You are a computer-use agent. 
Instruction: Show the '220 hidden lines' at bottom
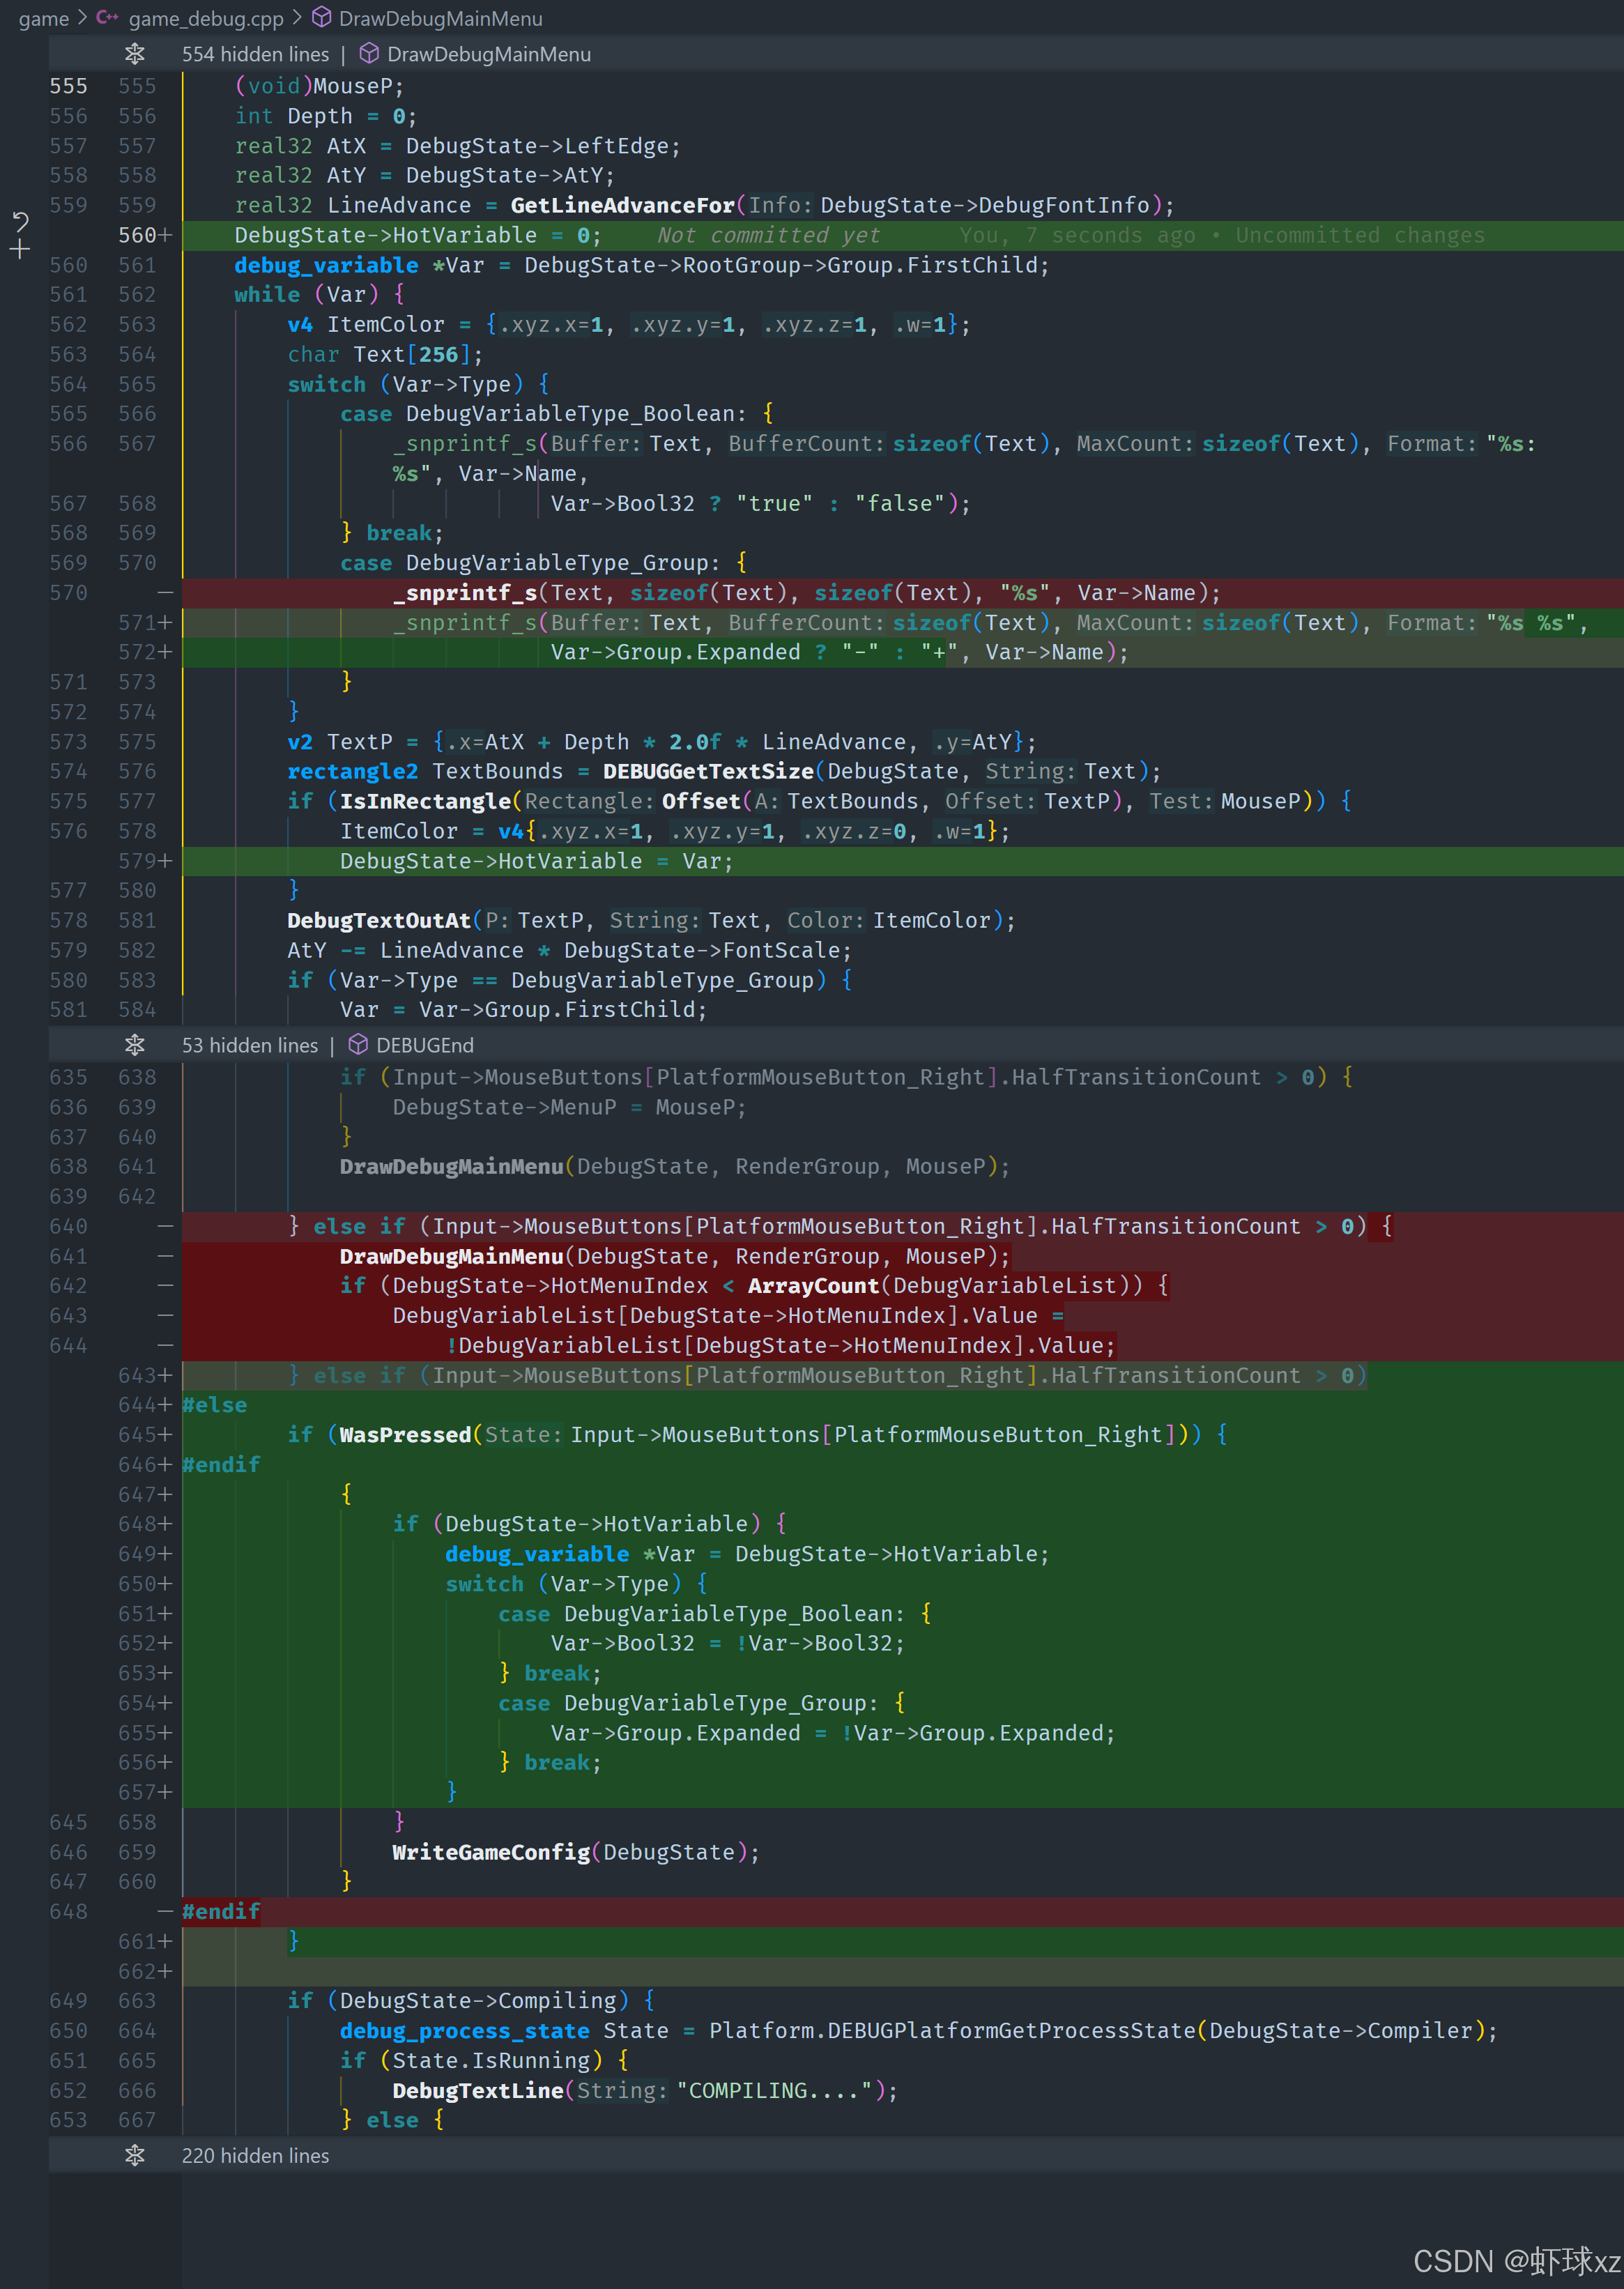255,2155
